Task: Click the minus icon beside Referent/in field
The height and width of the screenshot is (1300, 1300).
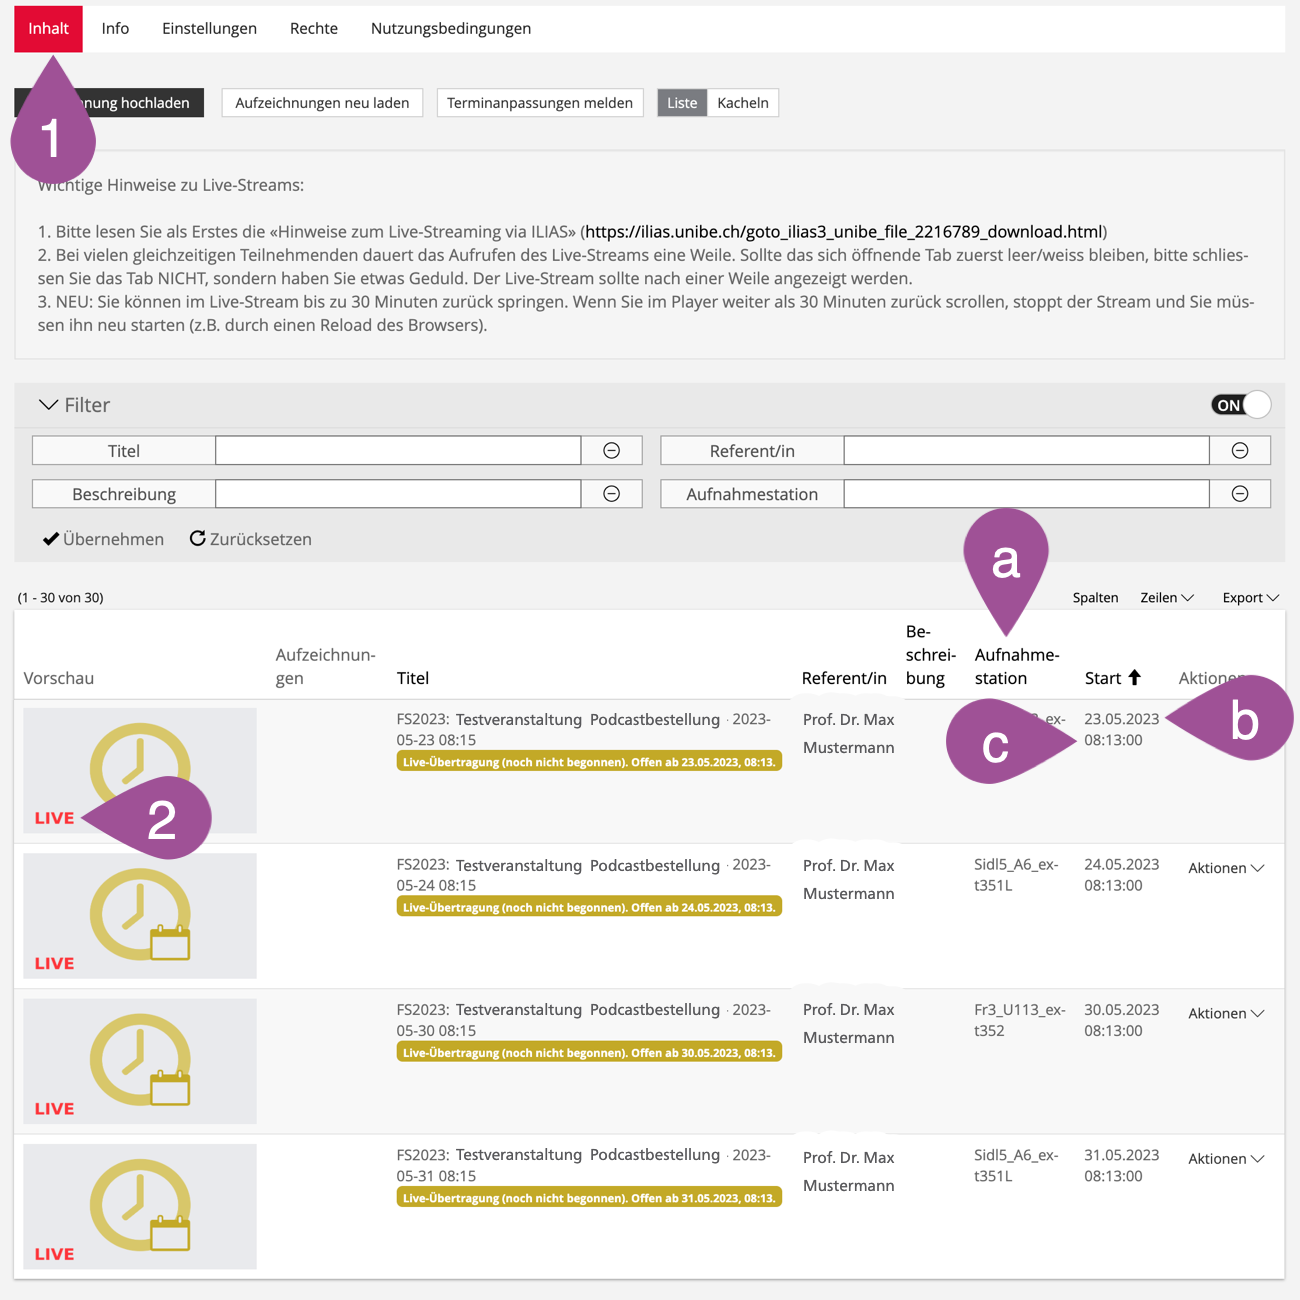Action: (1239, 451)
